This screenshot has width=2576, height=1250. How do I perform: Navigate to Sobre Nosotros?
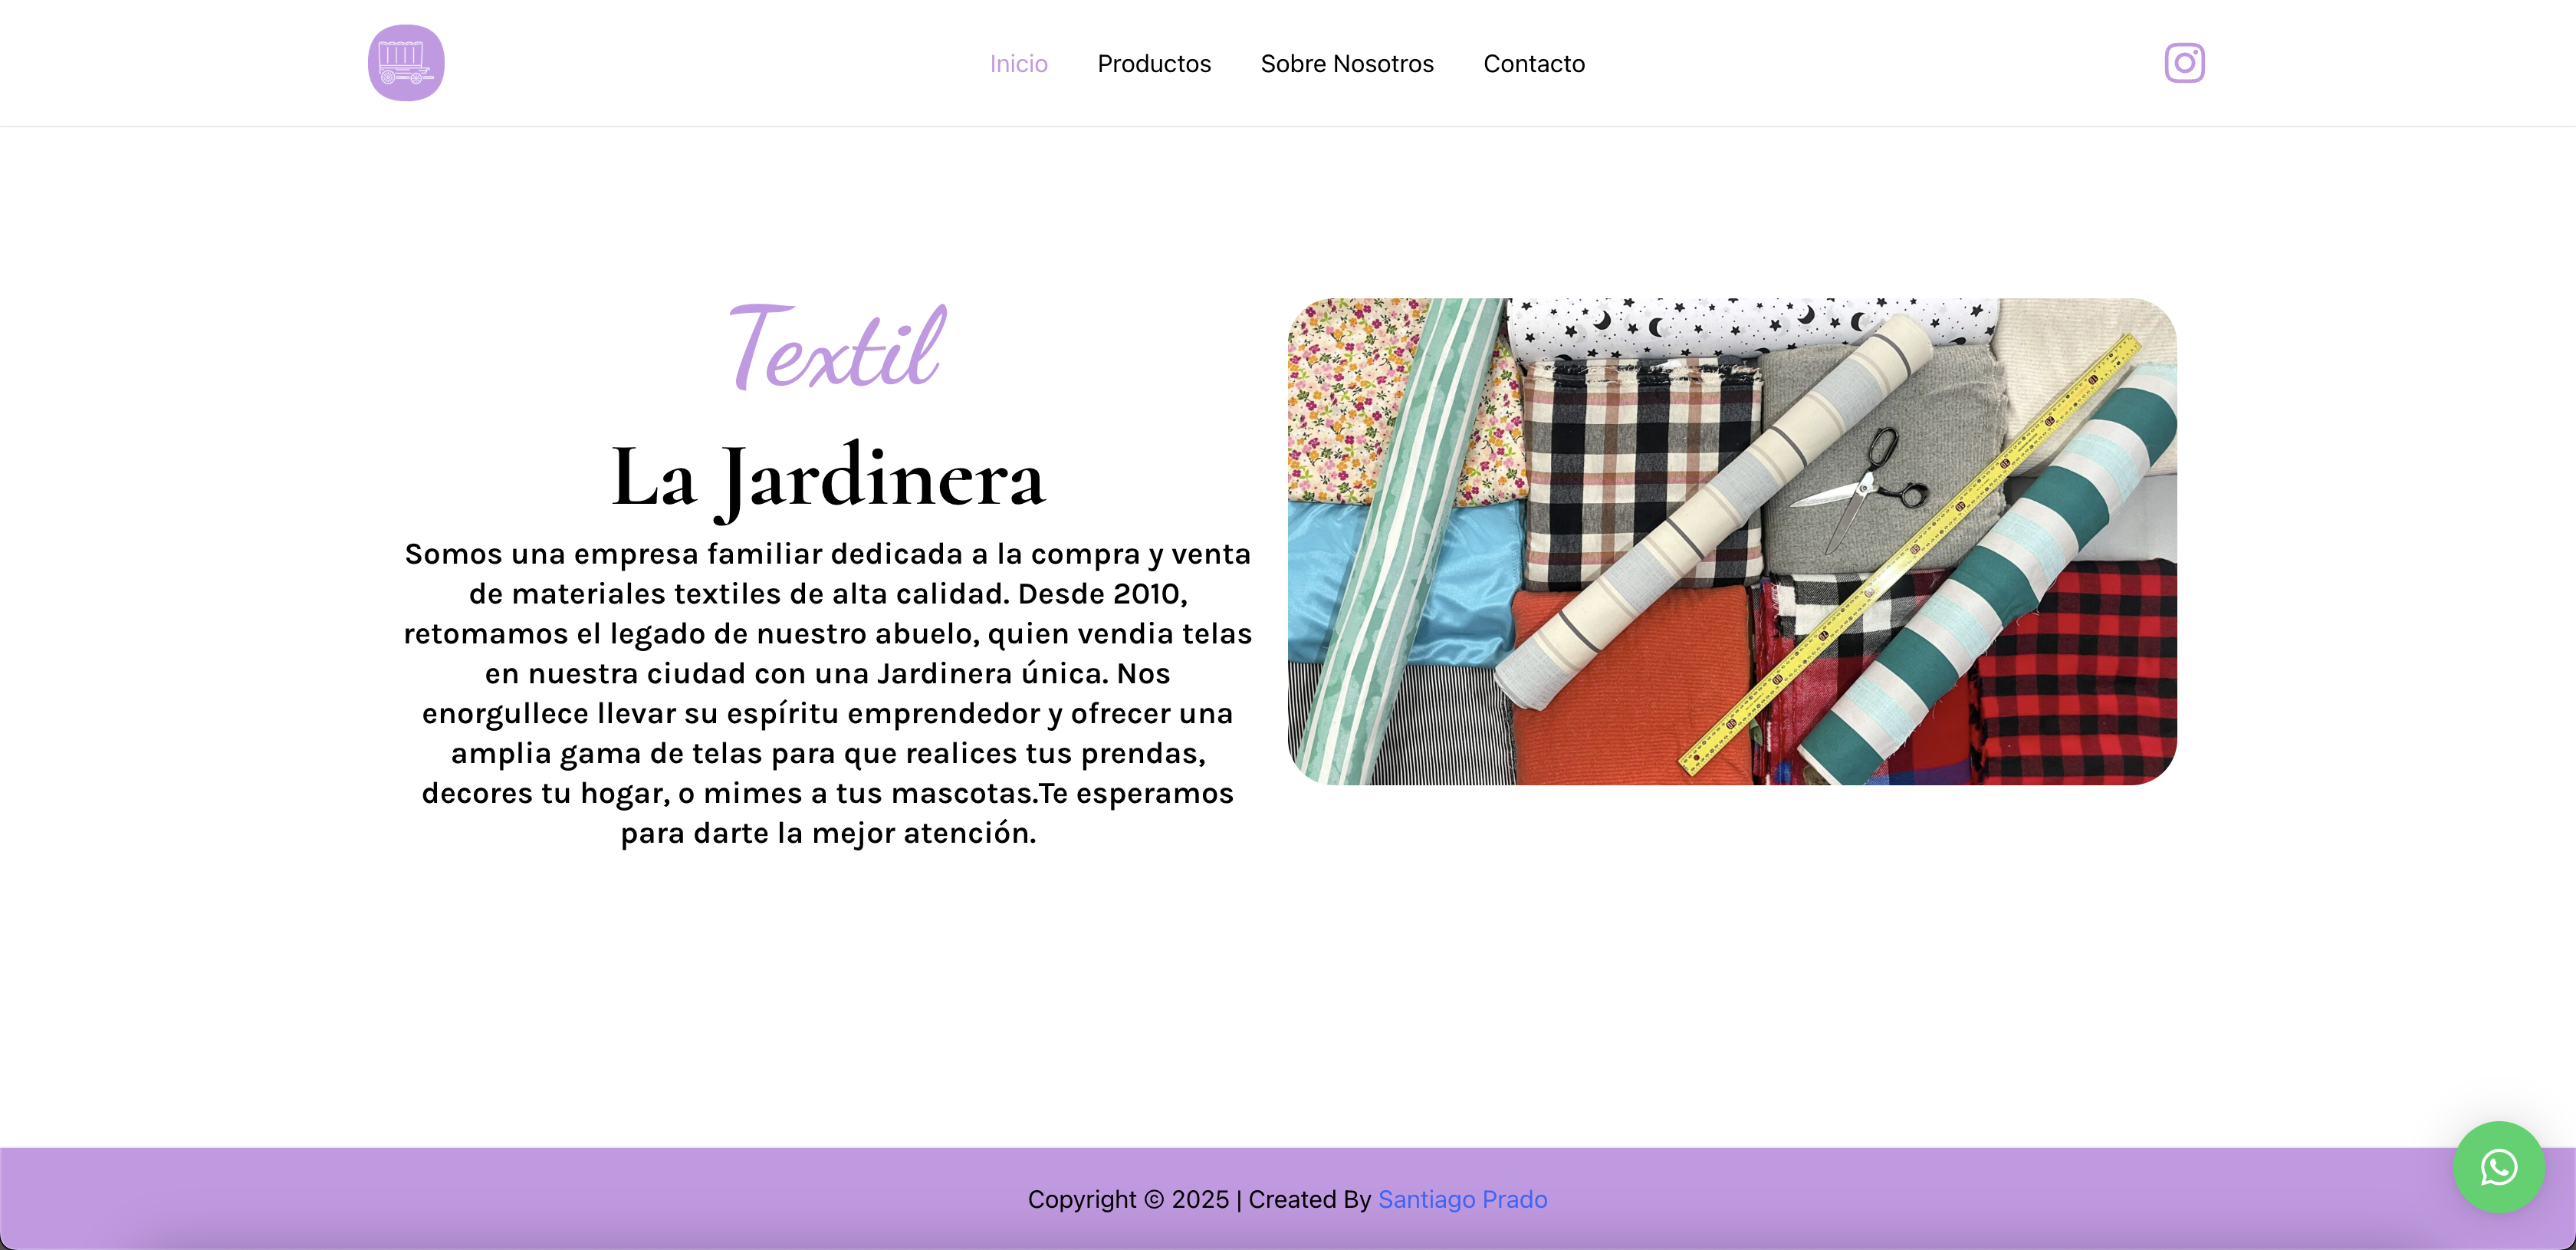[x=1347, y=63]
